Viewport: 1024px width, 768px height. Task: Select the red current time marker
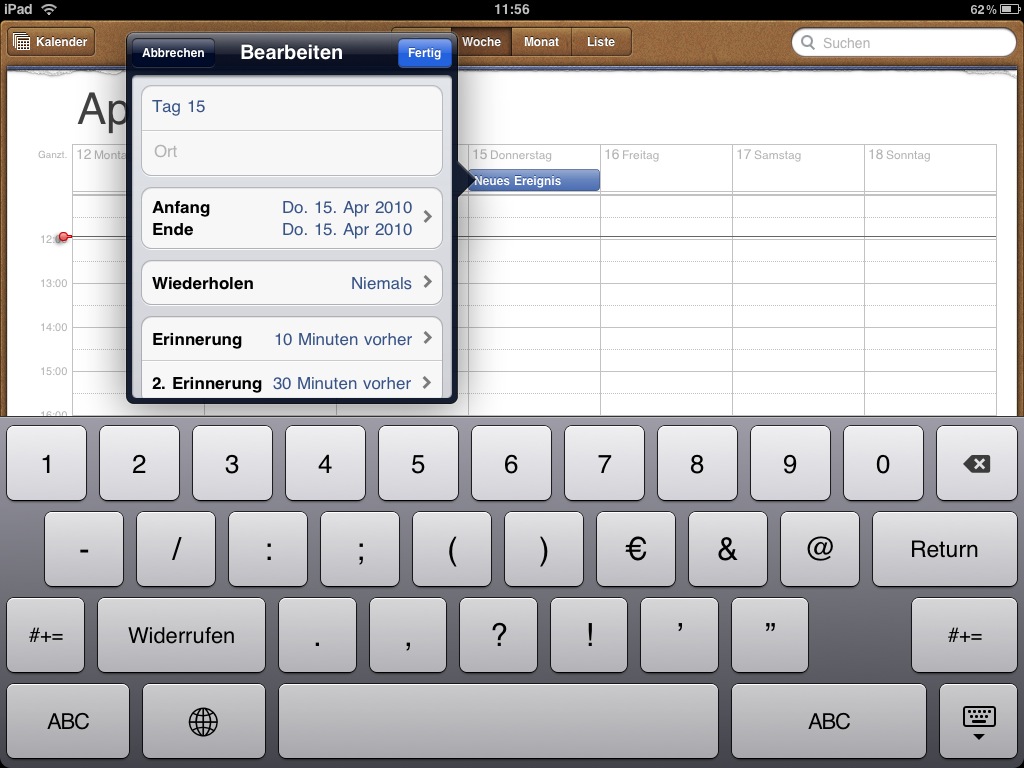tap(63, 237)
